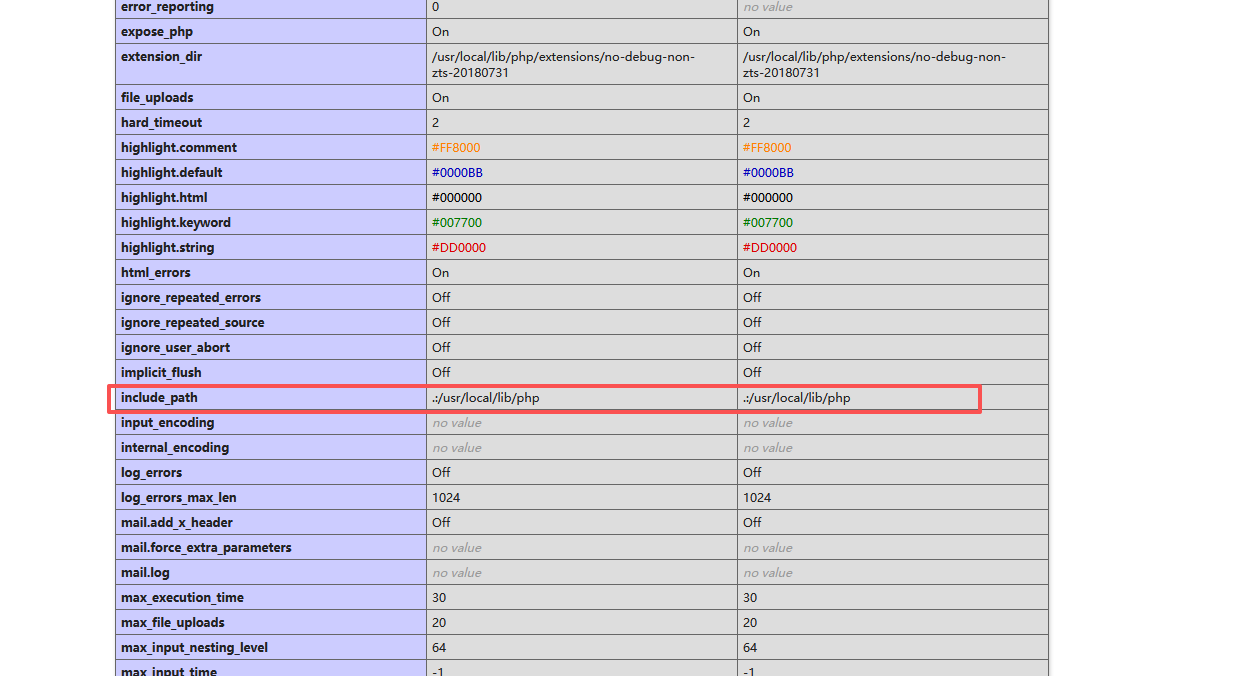Click the max_input_nesting_level label
Viewport: 1255px width, 676px height.
coord(194,648)
